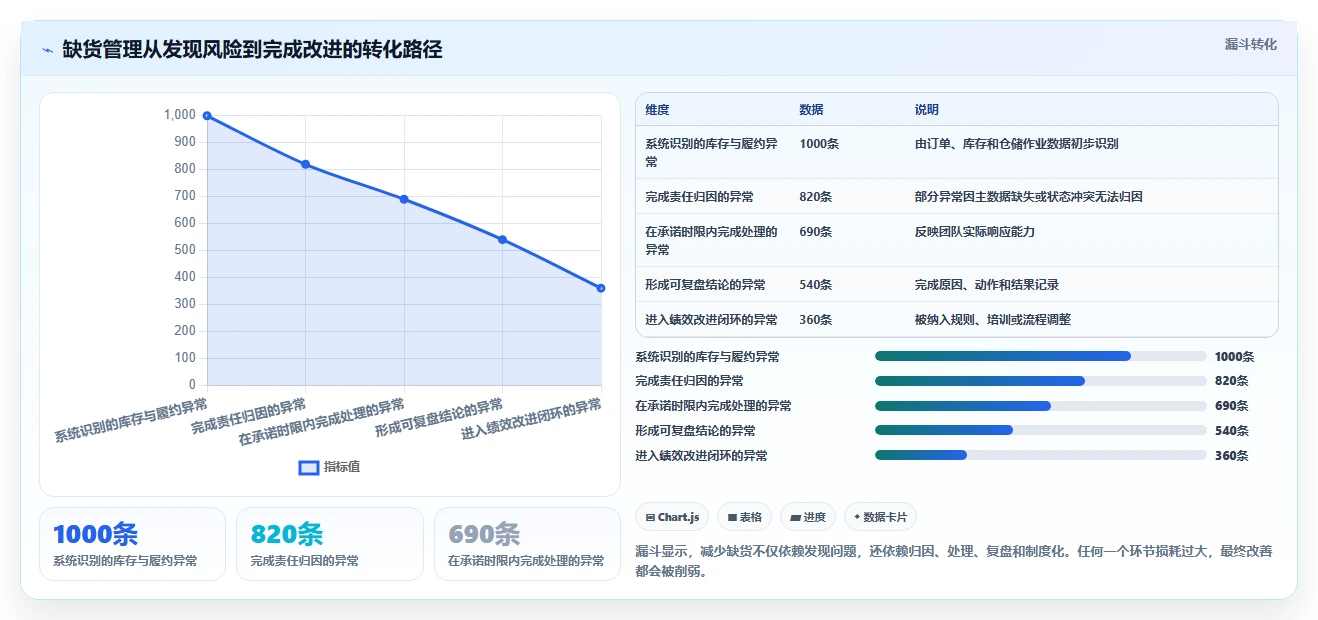The image size is (1318, 620).
Task: Select the 进度 tag chip
Action: click(807, 517)
